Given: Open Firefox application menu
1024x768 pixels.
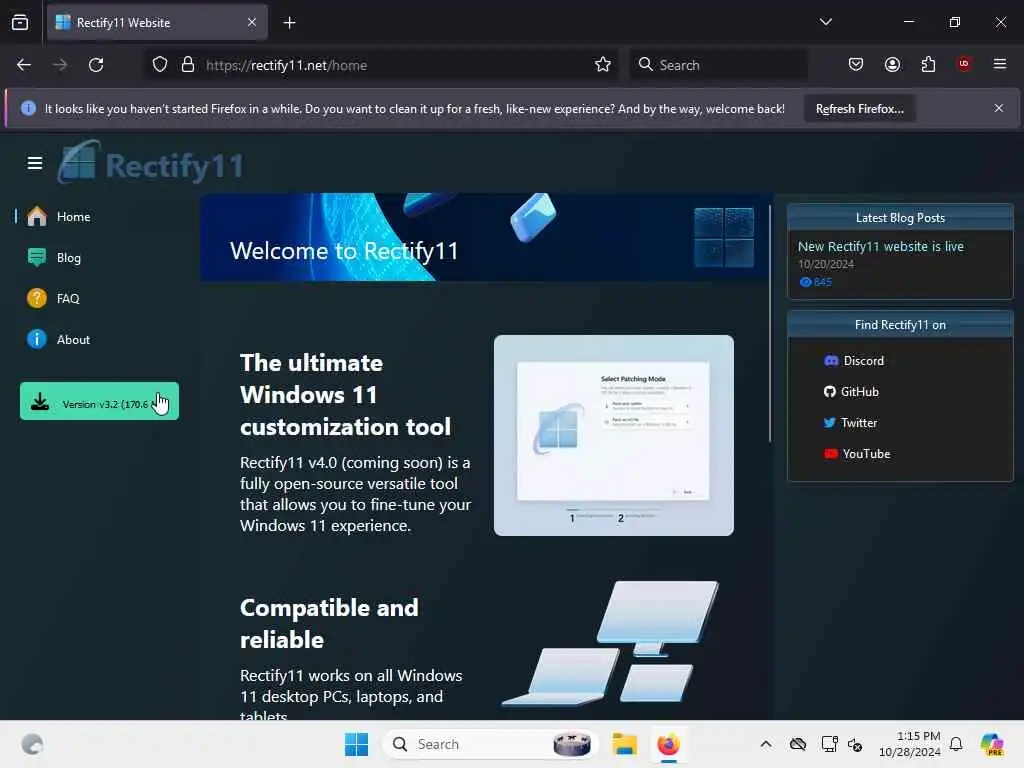Looking at the screenshot, I should coord(1000,64).
